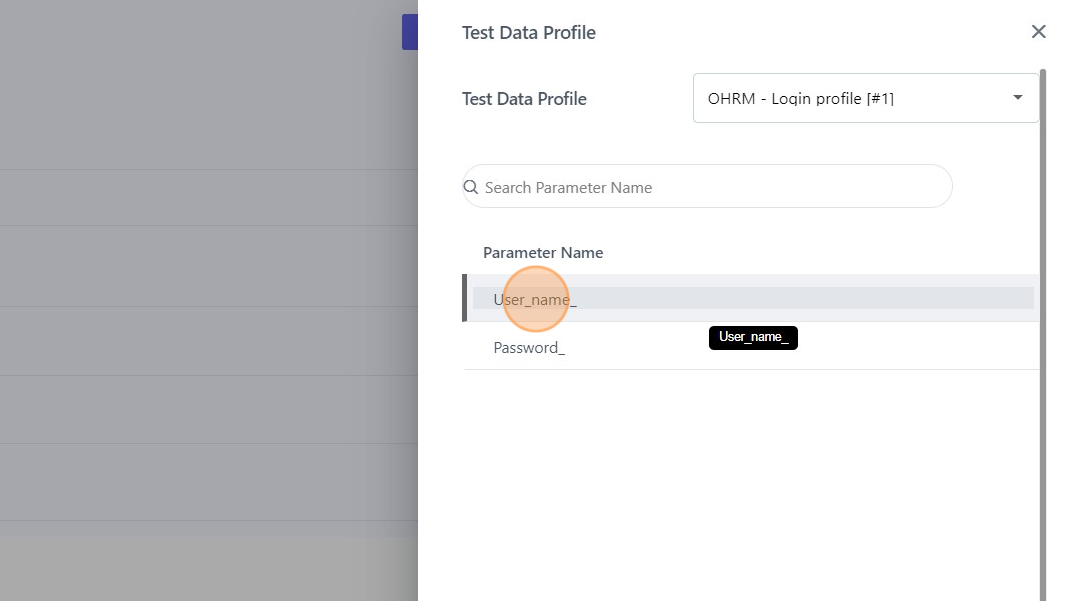1075x601 pixels.
Task: Focus the Search Parameter Name field
Action: coord(710,187)
